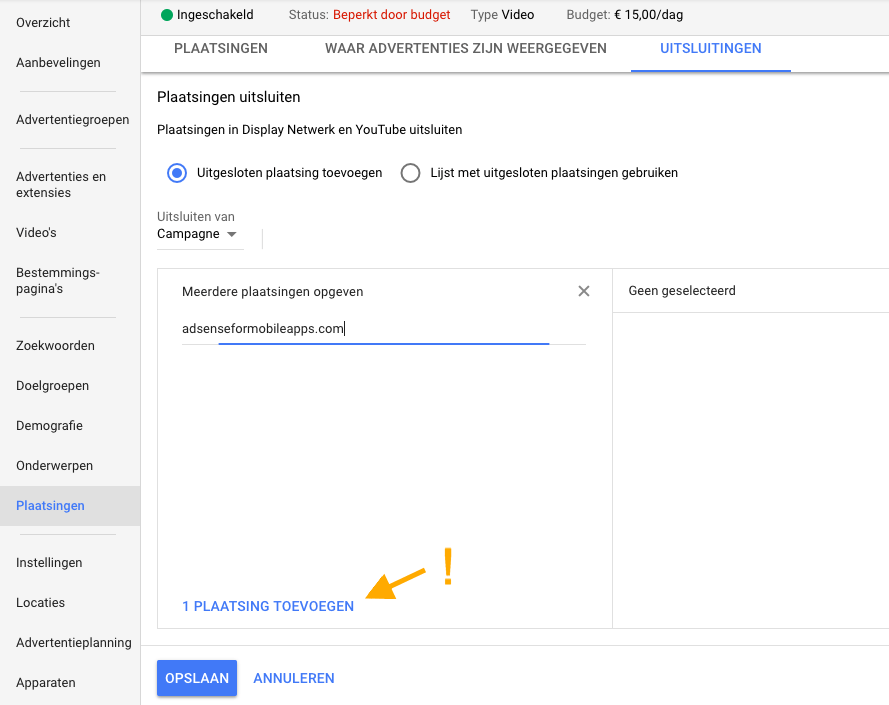The image size is (889, 705).
Task: Close the Meerdere plaatsingen opgeven panel
Action: coord(584,291)
